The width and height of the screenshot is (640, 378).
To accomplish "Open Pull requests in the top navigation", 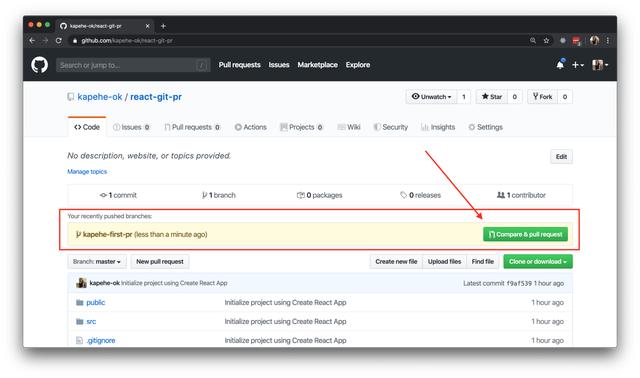I will point(240,65).
